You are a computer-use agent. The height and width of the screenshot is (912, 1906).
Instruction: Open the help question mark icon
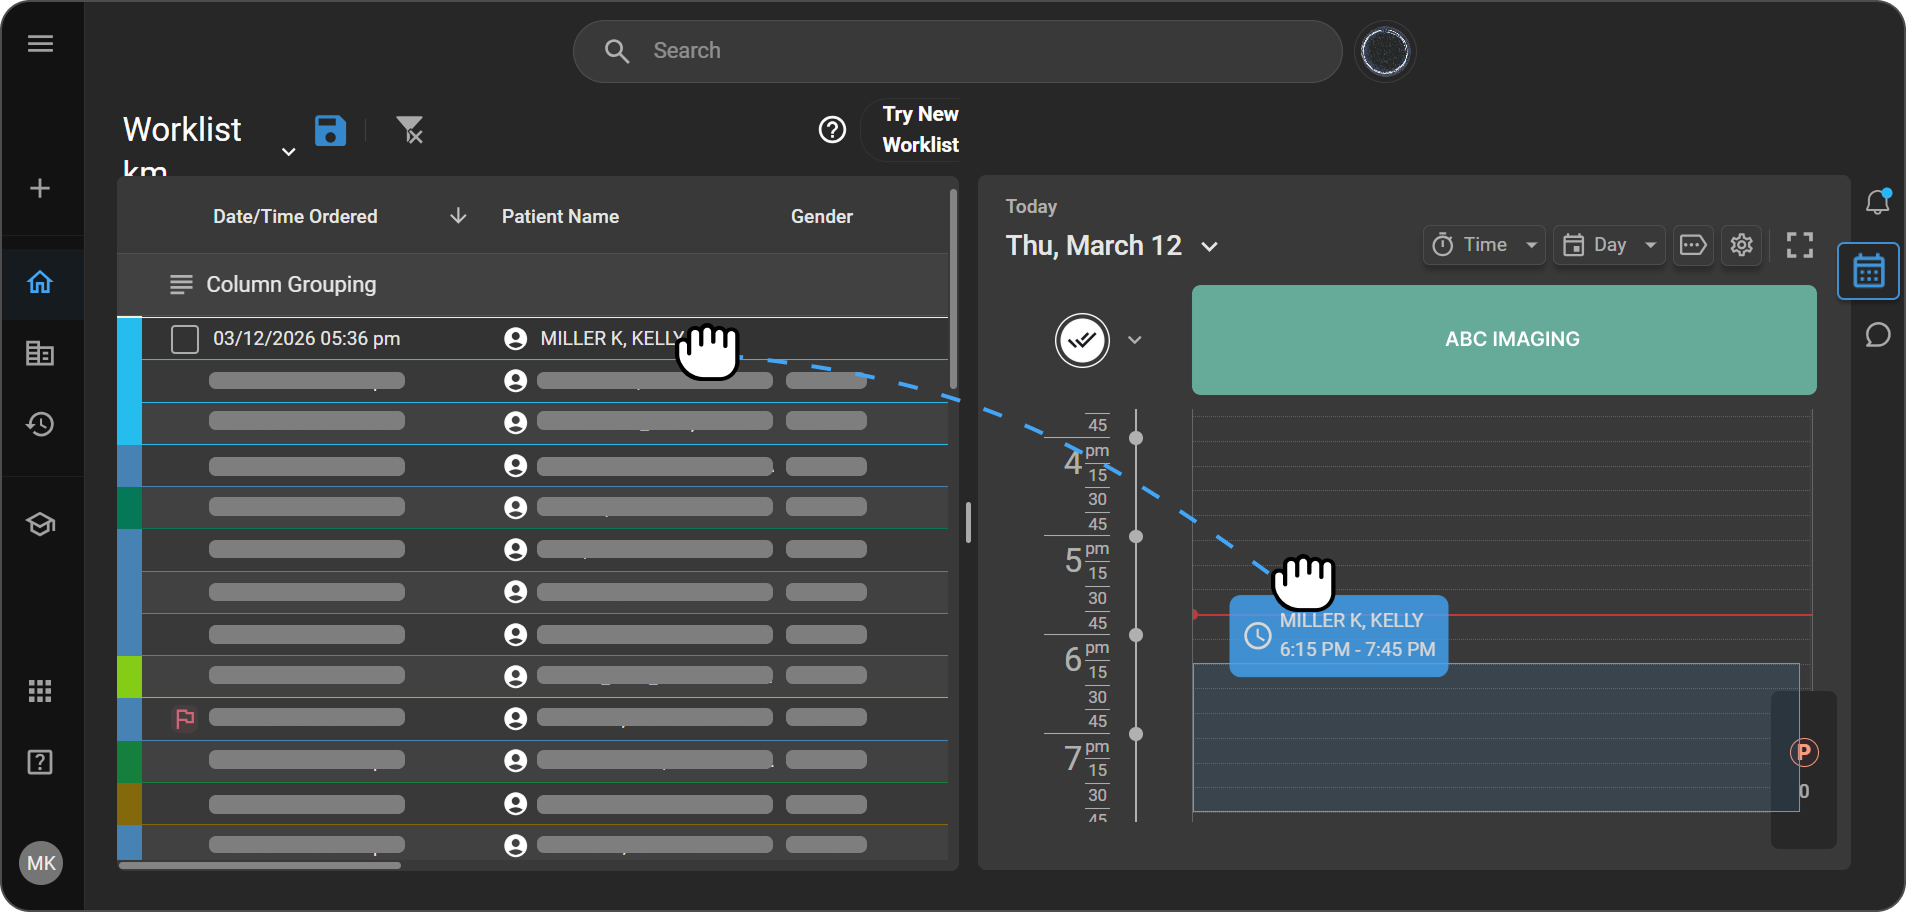832,130
